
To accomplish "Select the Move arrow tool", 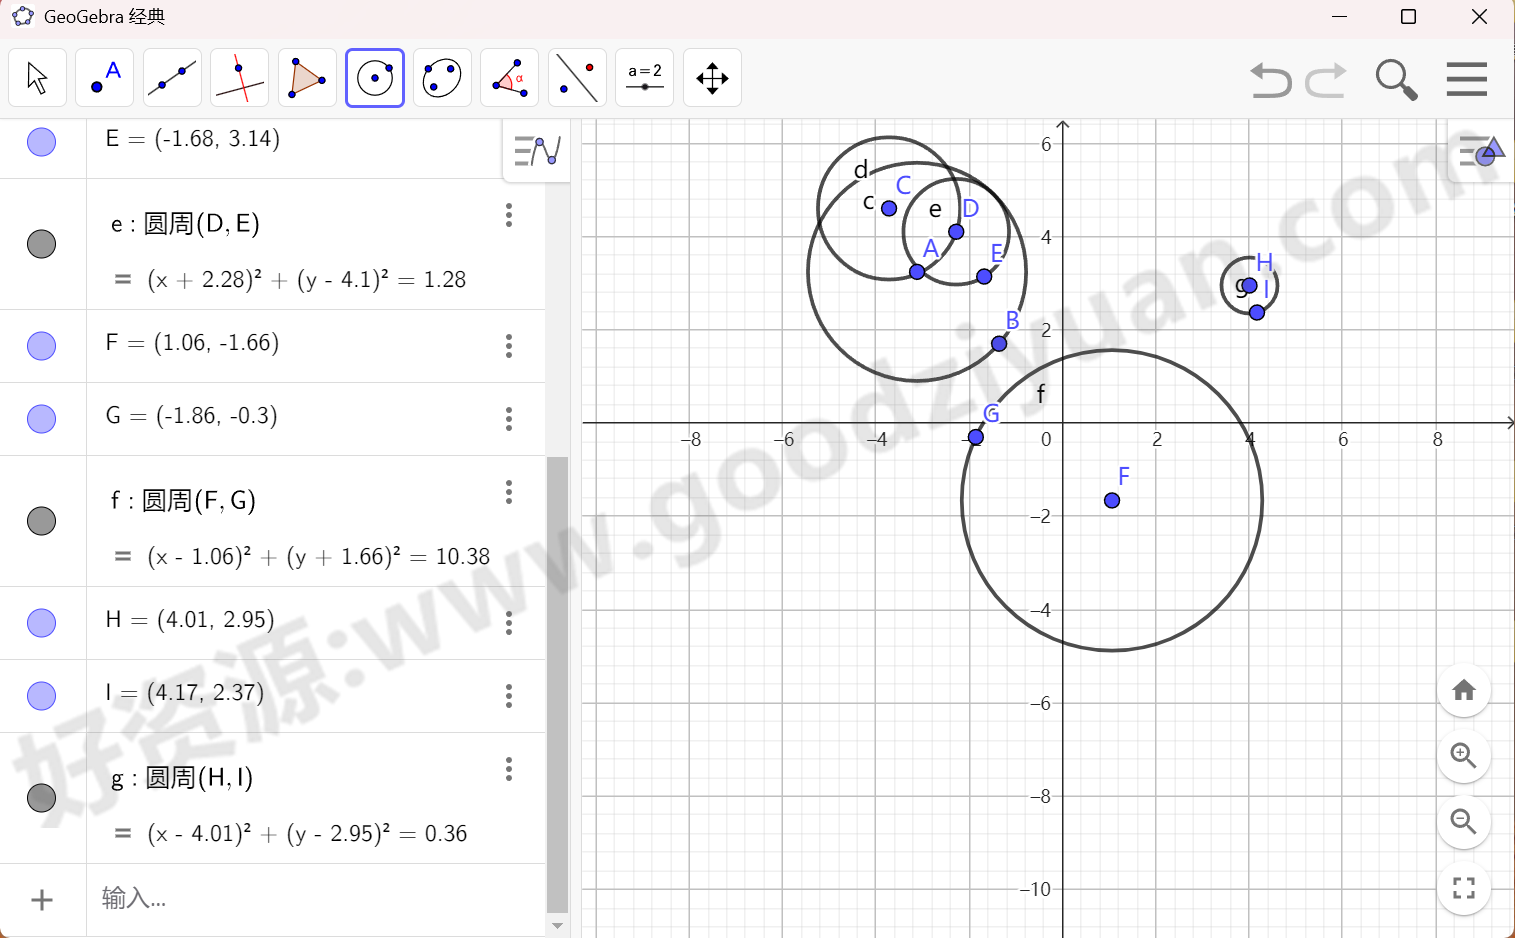I will (37, 77).
